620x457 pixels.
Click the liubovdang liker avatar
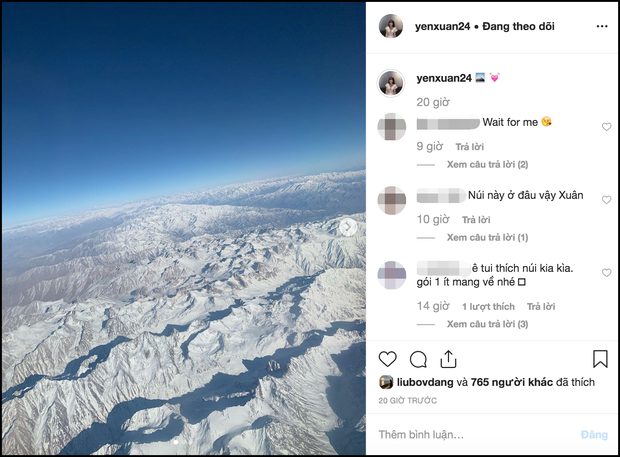pos(385,382)
